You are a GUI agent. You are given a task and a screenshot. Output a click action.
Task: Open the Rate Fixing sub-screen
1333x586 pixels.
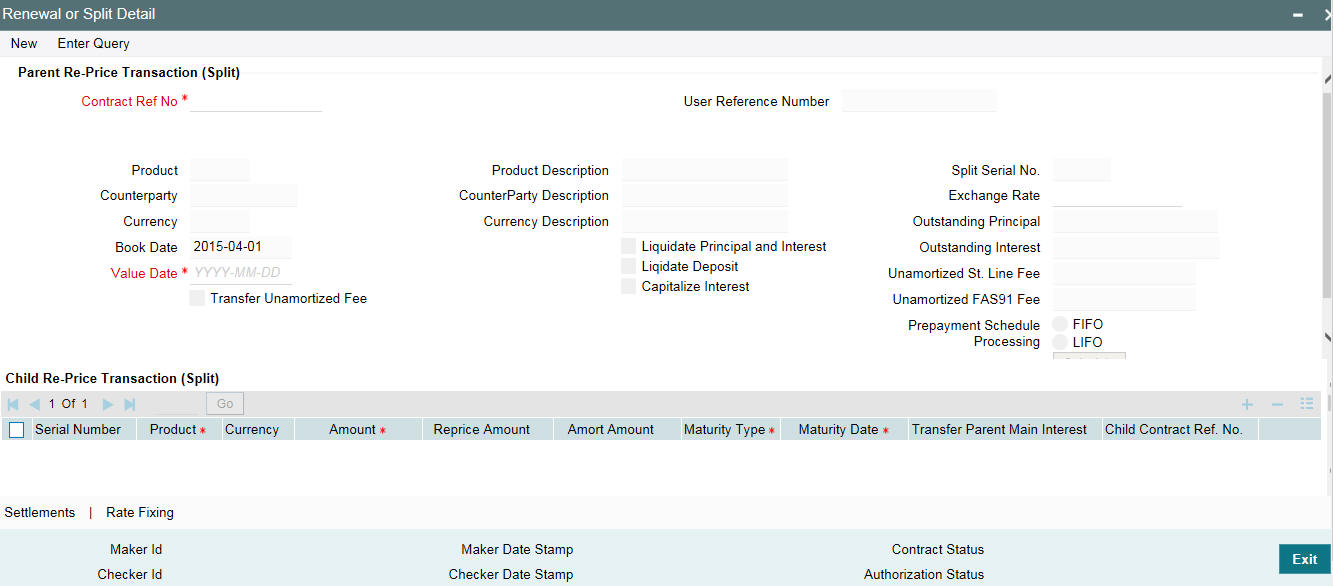pyautogui.click(x=140, y=512)
